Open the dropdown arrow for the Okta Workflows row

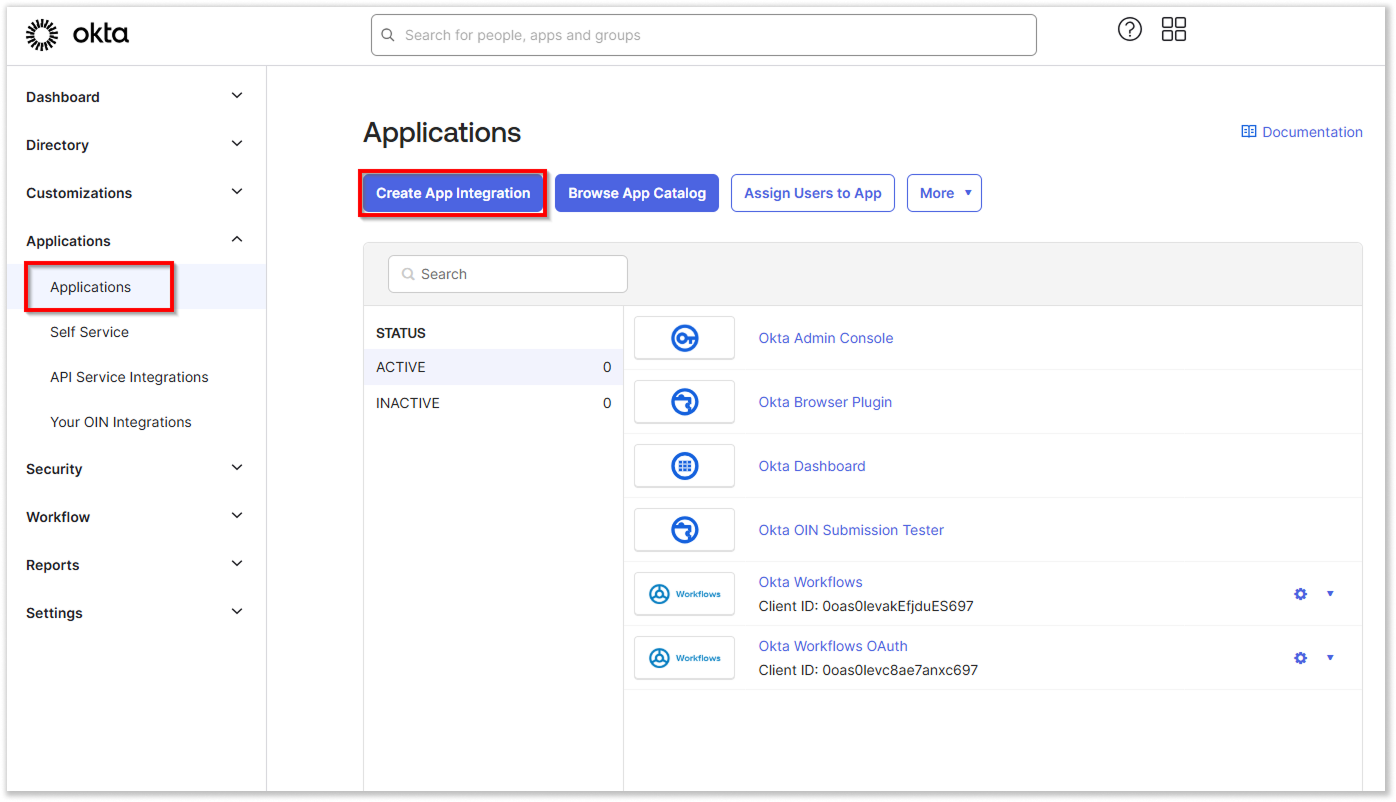(1330, 594)
